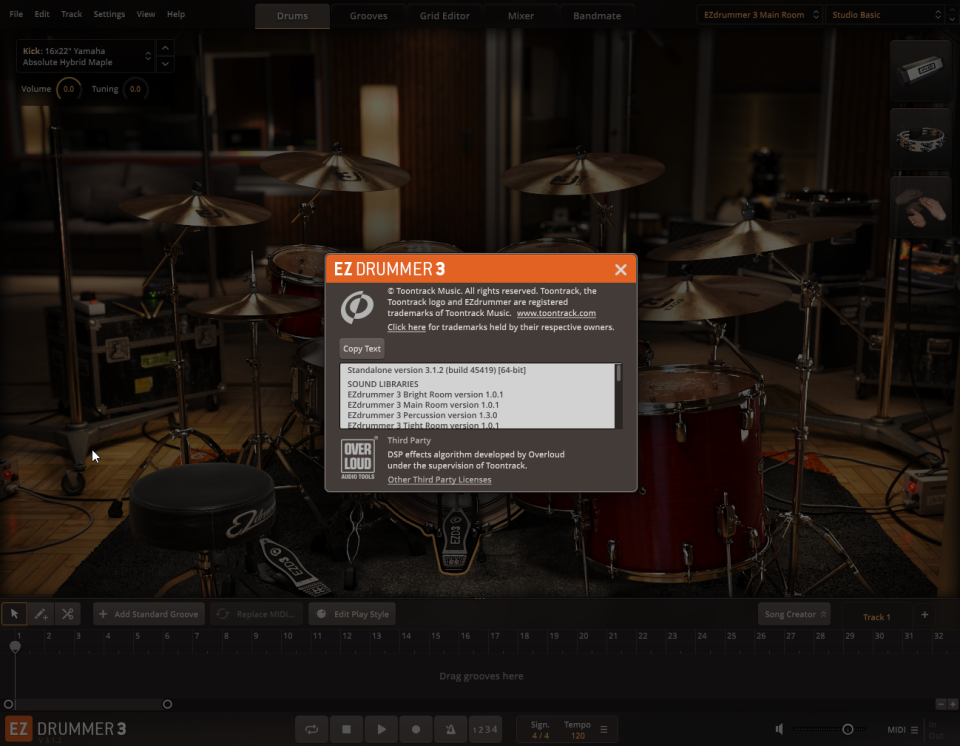Click the EZ Drummer 3 logo bottom left
Screen dimensions: 960x746
point(66,729)
